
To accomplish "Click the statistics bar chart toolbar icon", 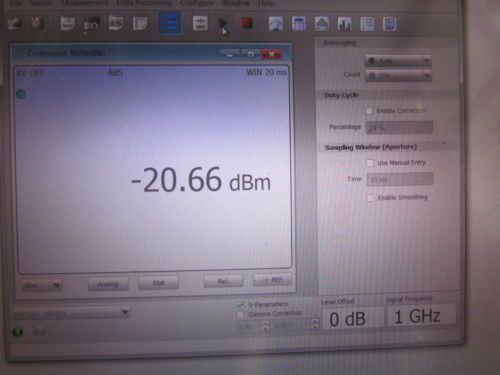I will [x=344, y=24].
